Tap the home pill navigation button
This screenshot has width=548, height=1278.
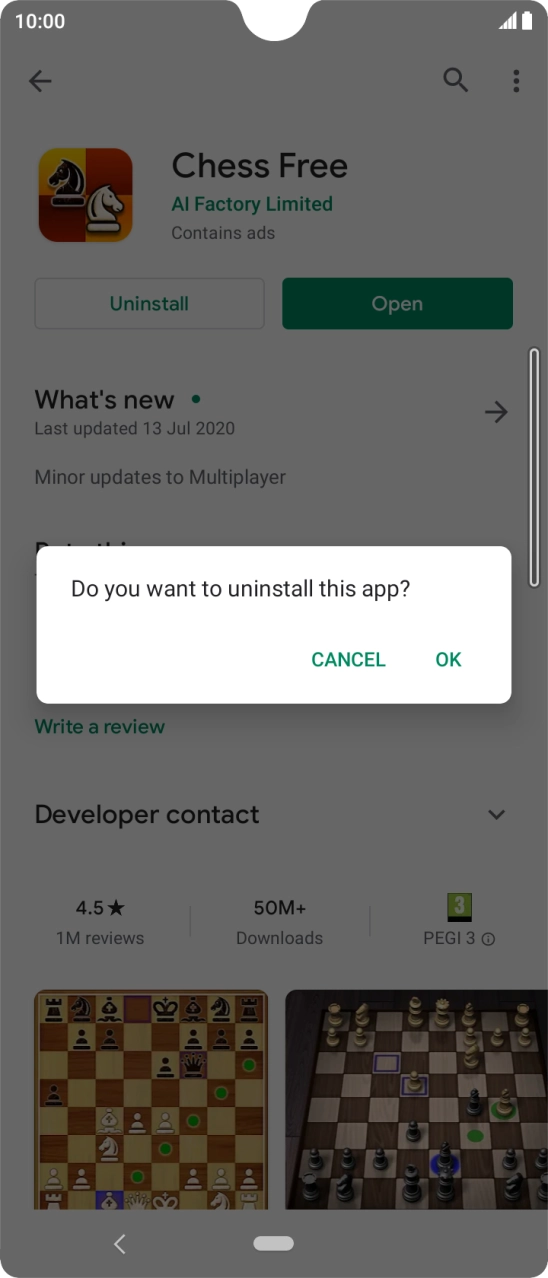[x=274, y=1243]
